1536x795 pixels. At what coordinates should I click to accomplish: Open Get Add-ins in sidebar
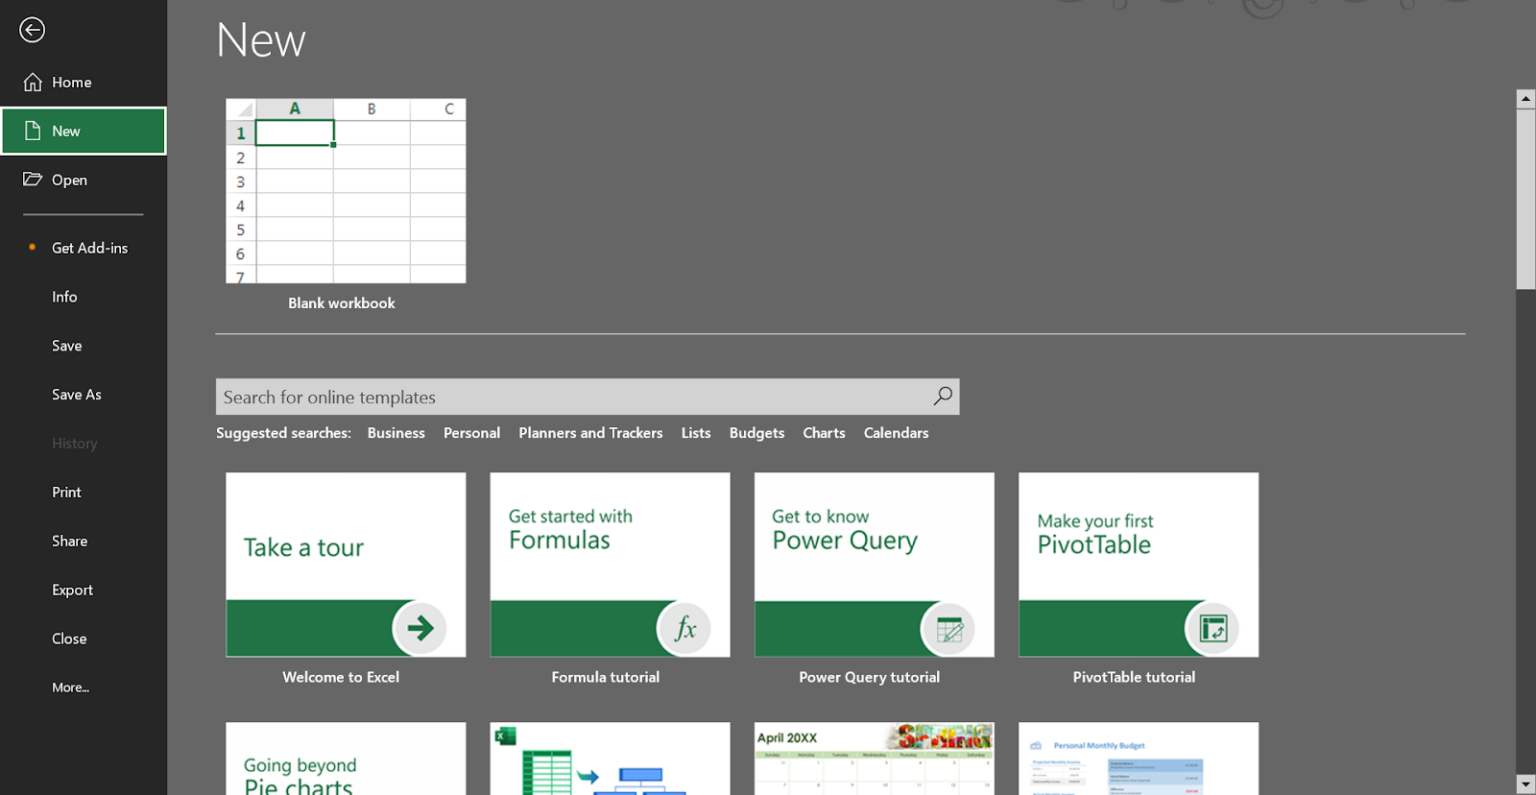click(84, 248)
